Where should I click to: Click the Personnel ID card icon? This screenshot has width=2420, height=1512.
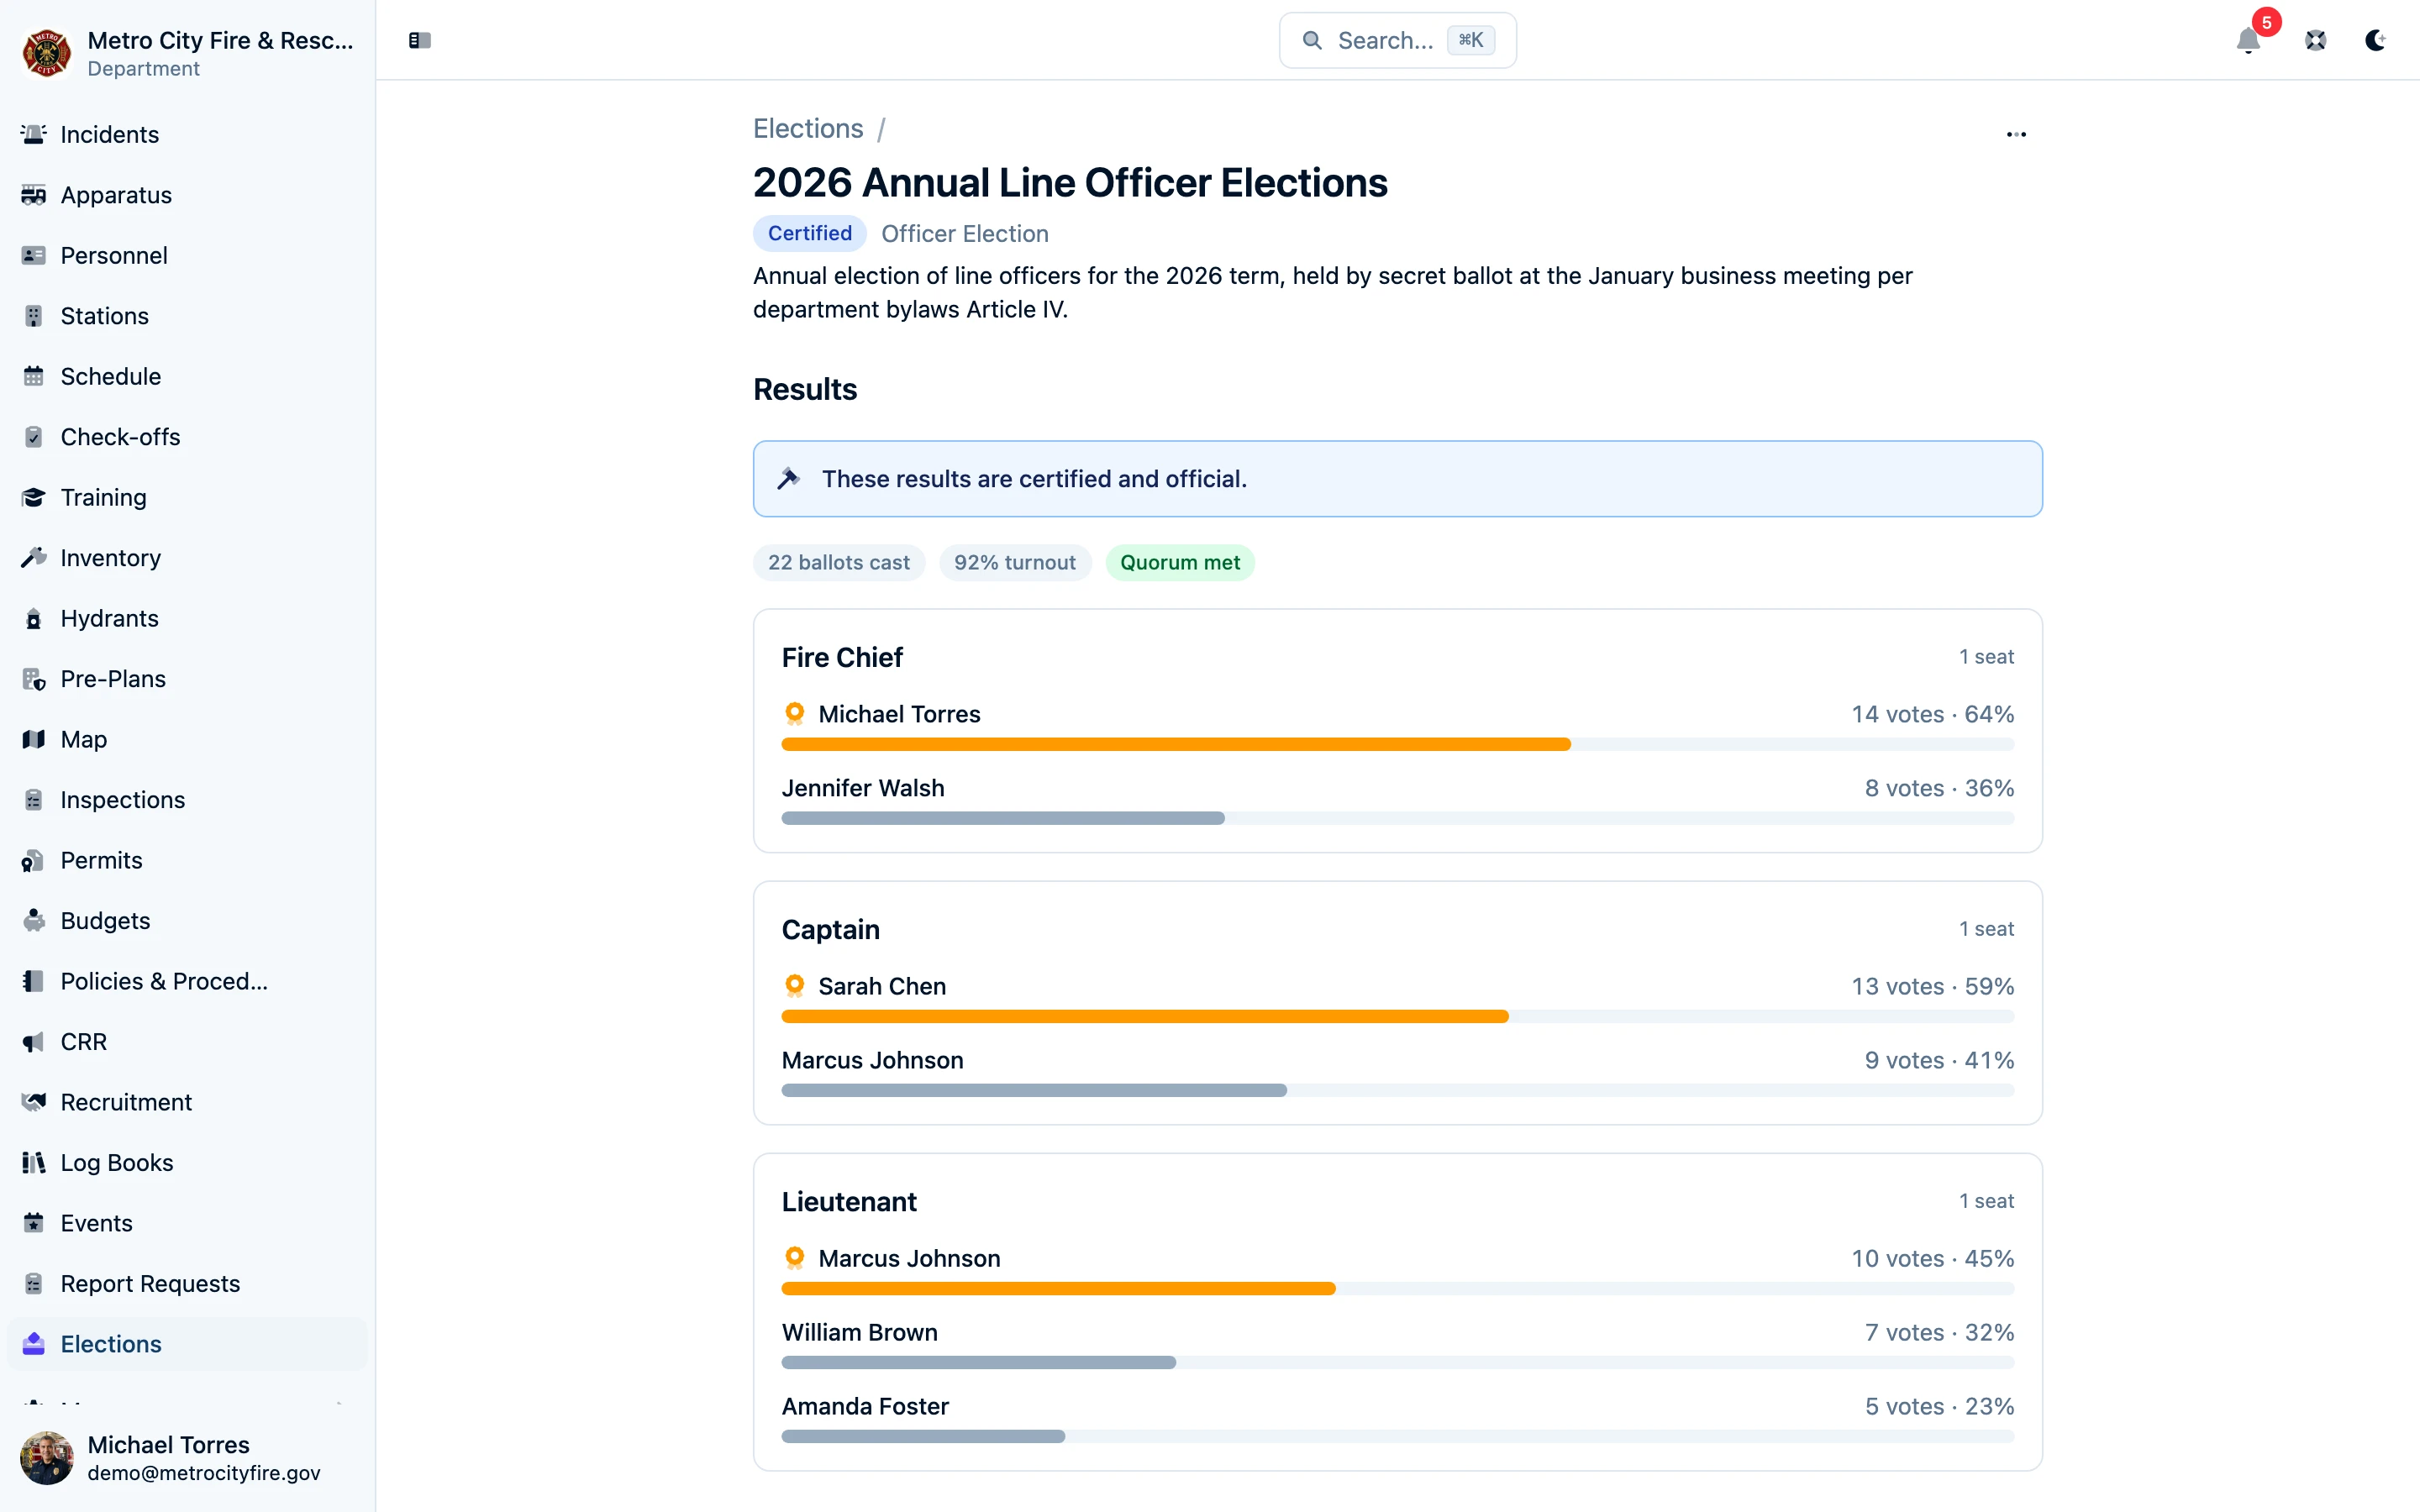33,255
